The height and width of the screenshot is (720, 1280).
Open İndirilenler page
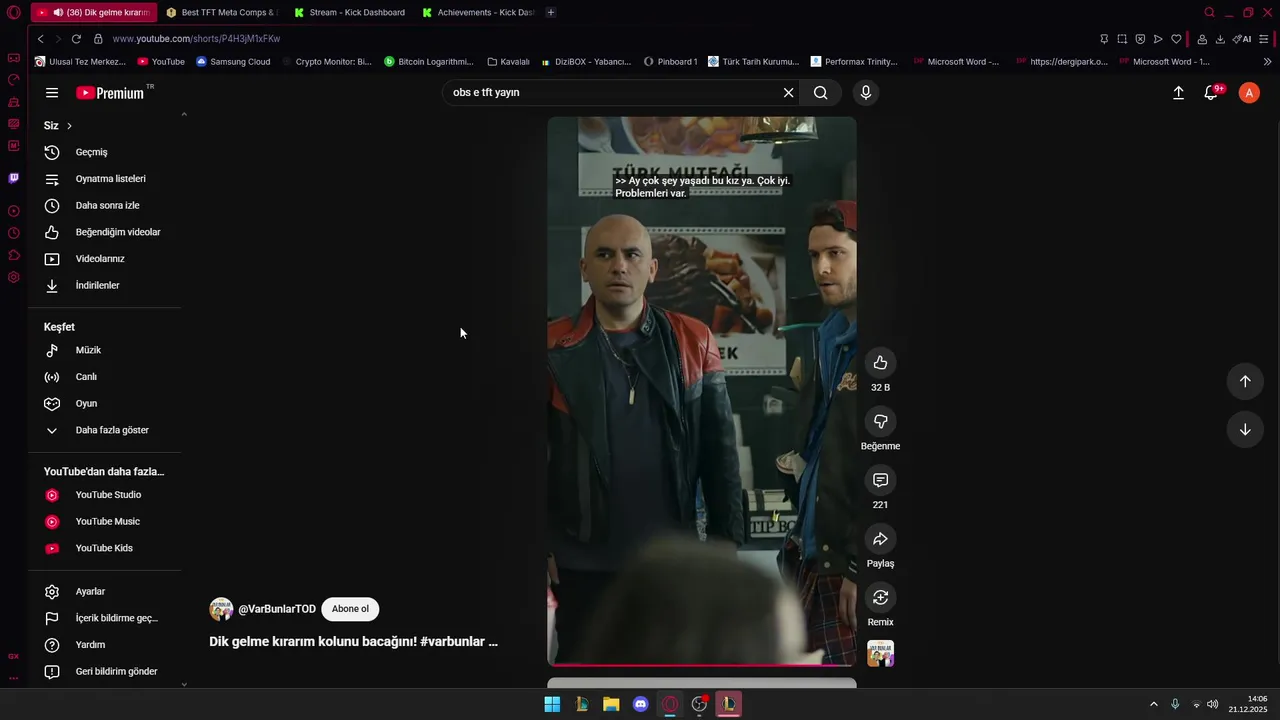pyautogui.click(x=105, y=286)
